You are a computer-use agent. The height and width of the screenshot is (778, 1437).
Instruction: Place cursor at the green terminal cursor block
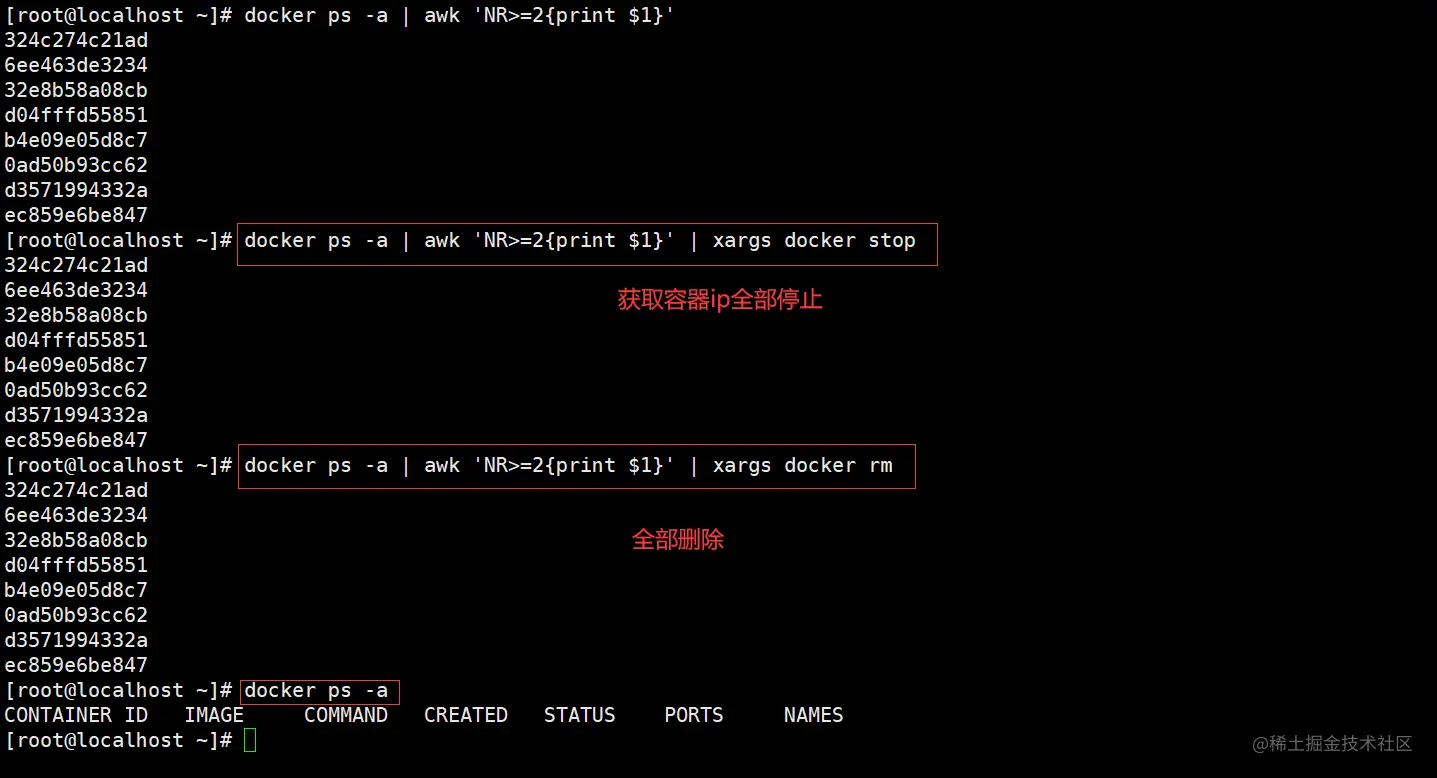[x=250, y=740]
